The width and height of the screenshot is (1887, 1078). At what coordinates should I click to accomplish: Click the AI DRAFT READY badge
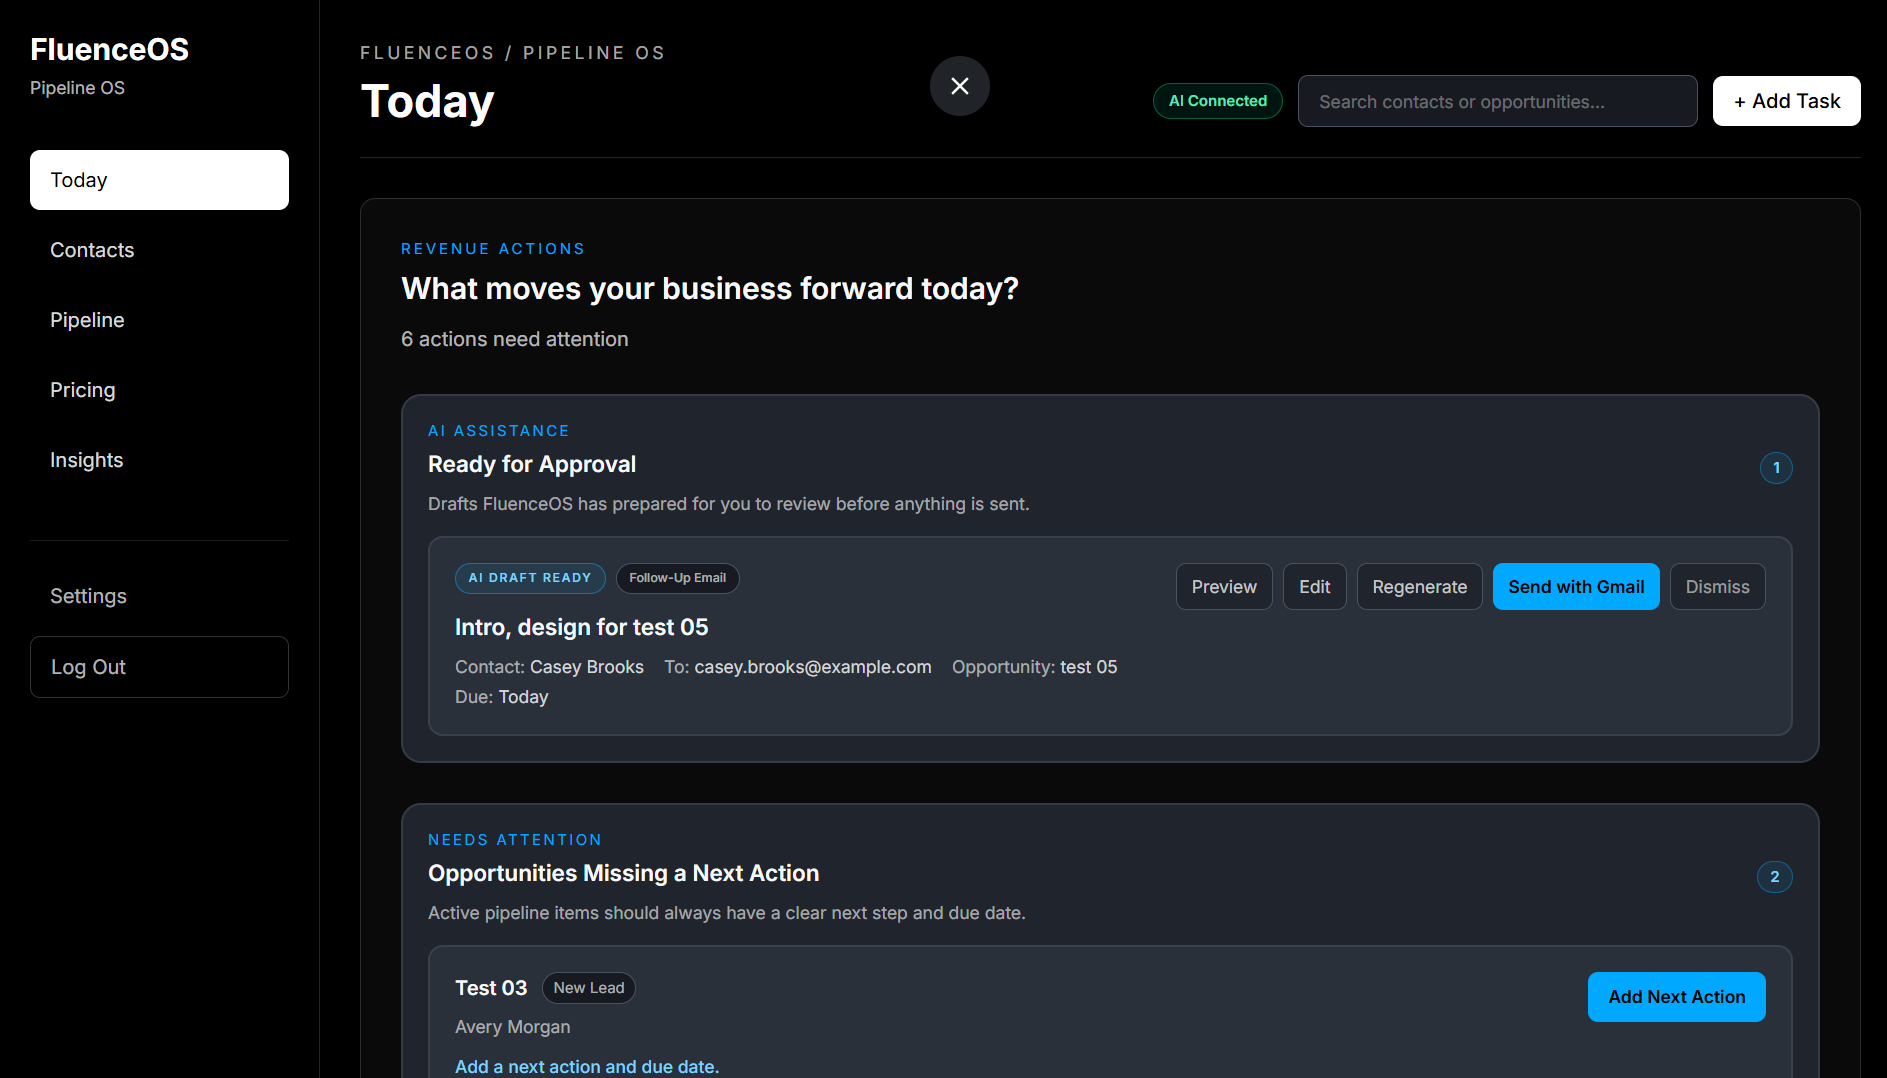530,578
